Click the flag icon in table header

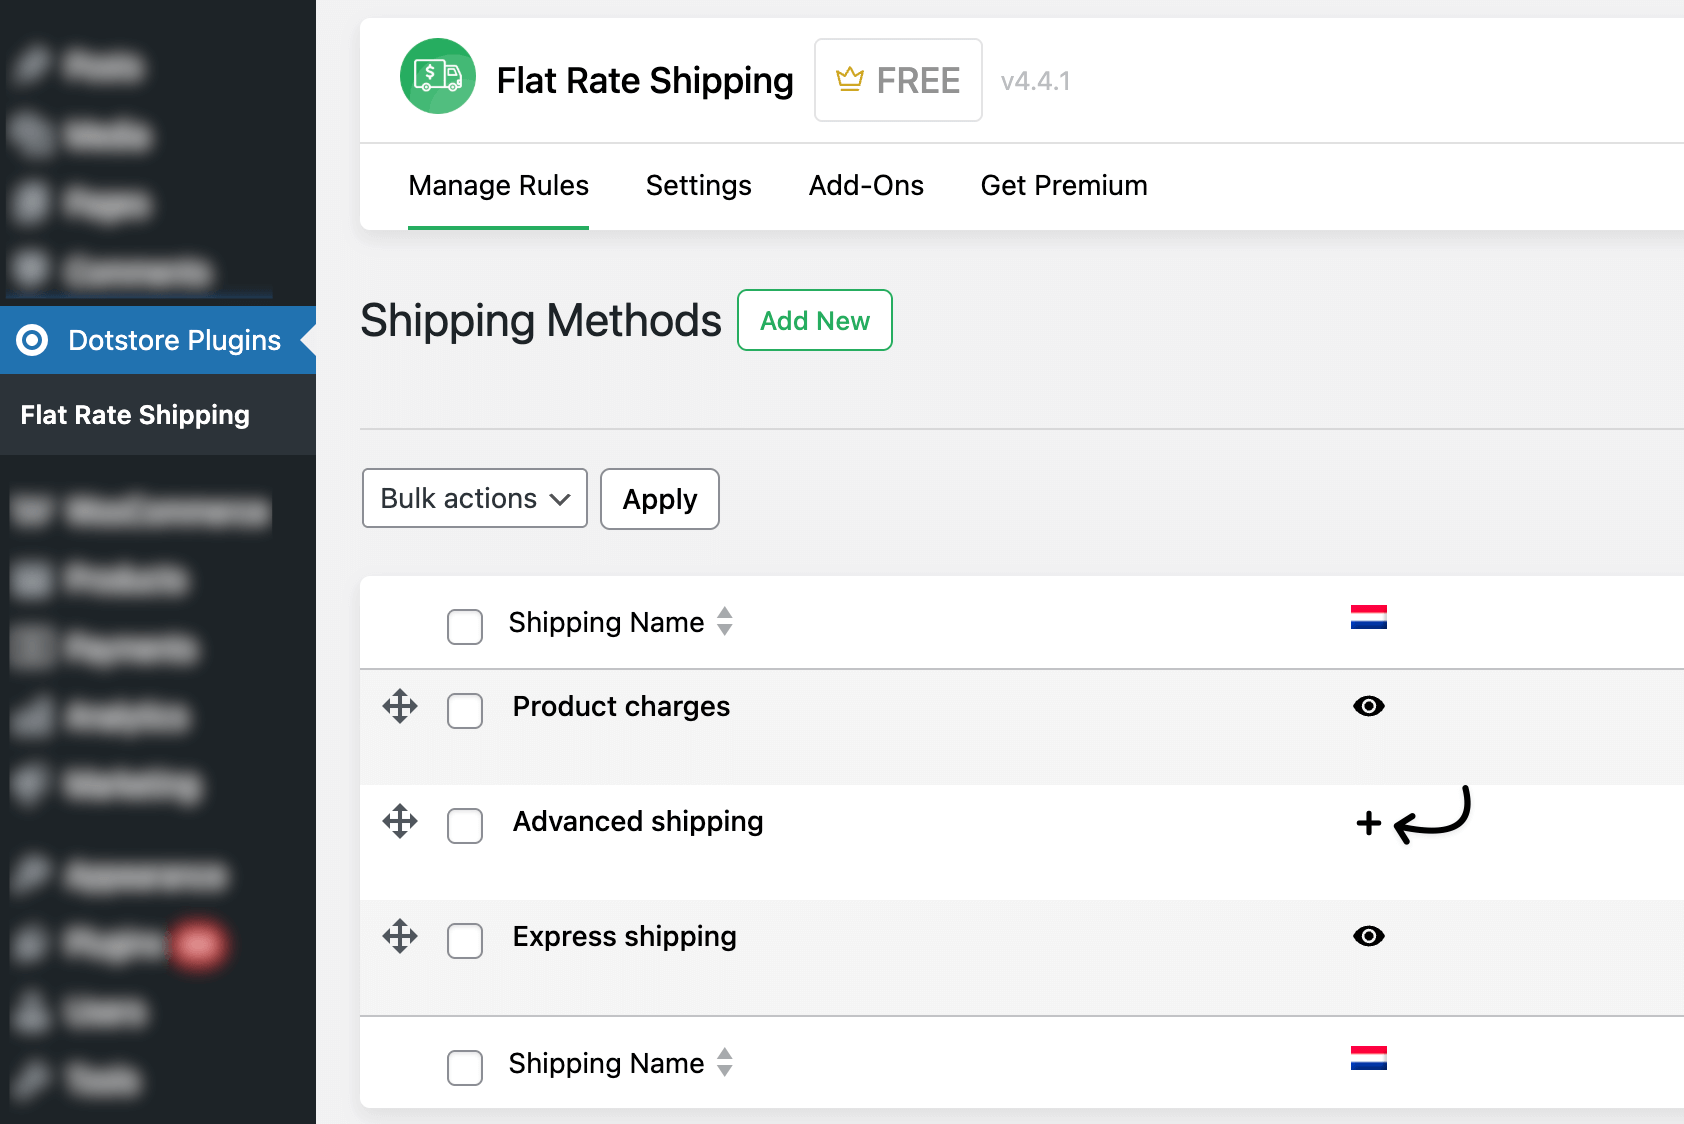pos(1368,617)
